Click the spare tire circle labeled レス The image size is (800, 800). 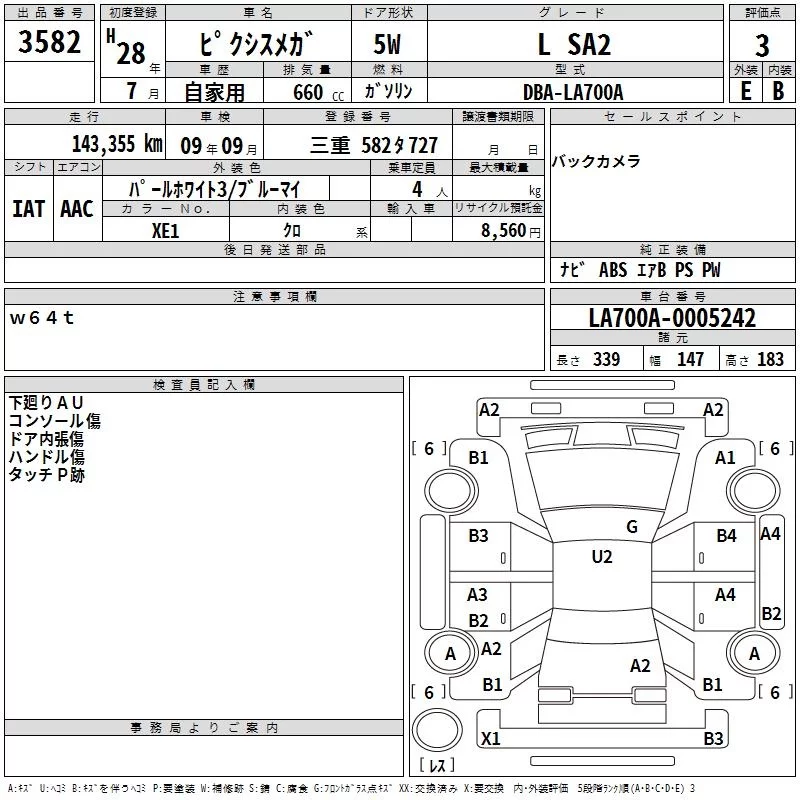(x=438, y=735)
